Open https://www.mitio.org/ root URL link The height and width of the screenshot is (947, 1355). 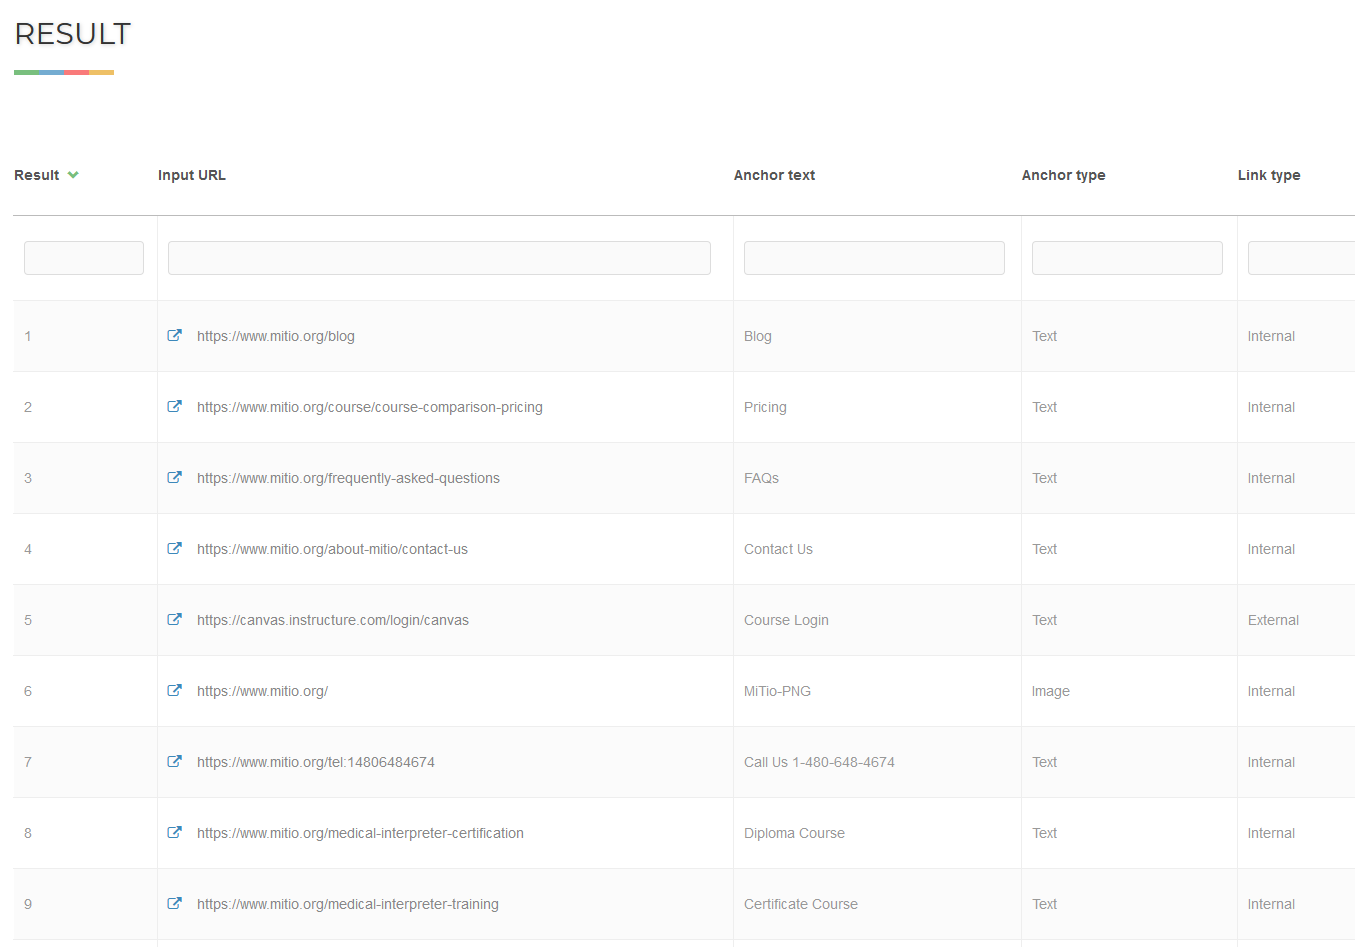pos(262,691)
